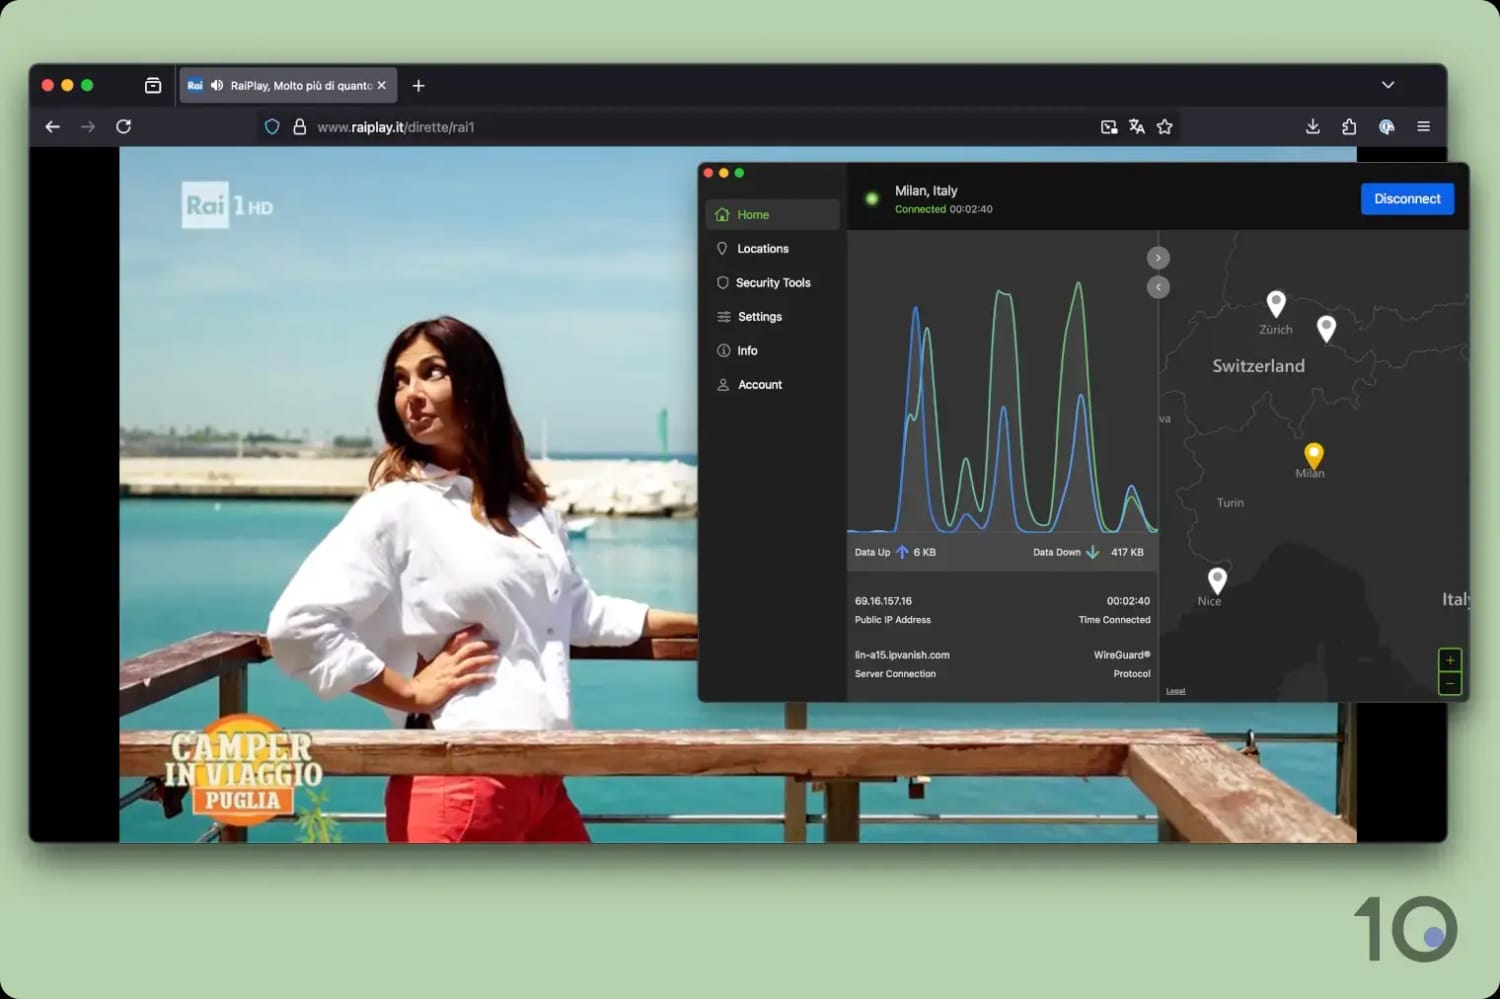This screenshot has height=999, width=1500.
Task: Open Home in IPVanish sidebar
Action: pyautogui.click(x=772, y=215)
